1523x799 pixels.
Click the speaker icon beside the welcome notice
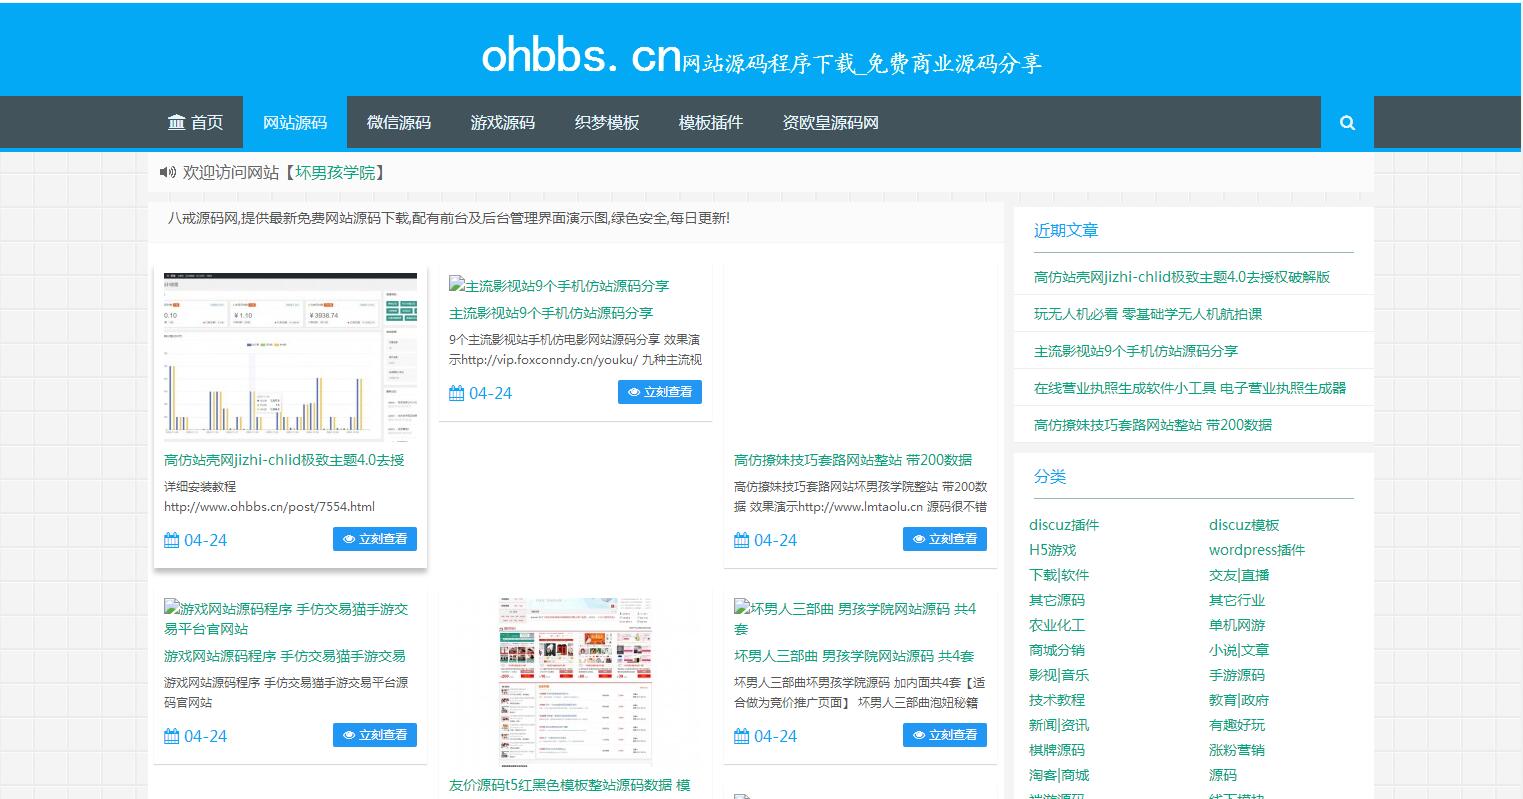coord(167,171)
